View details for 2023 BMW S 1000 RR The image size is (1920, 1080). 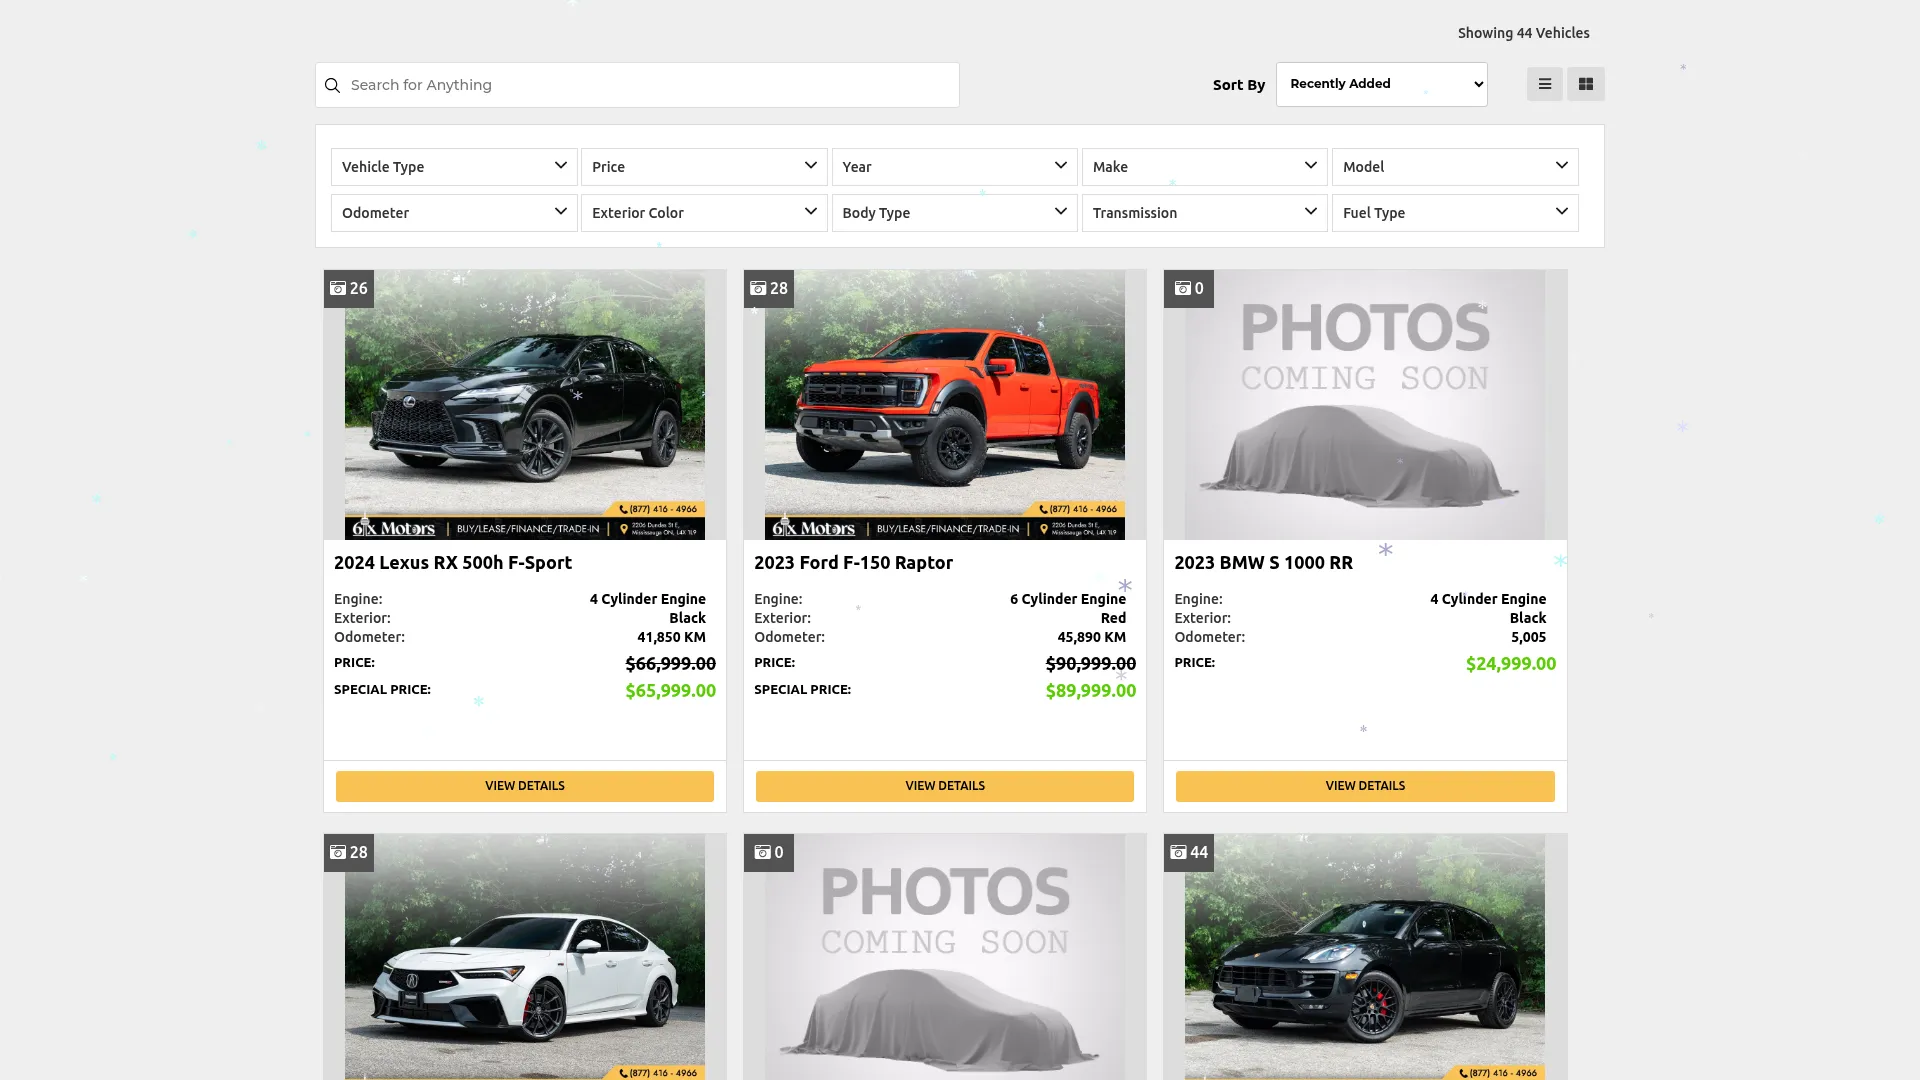(1365, 786)
